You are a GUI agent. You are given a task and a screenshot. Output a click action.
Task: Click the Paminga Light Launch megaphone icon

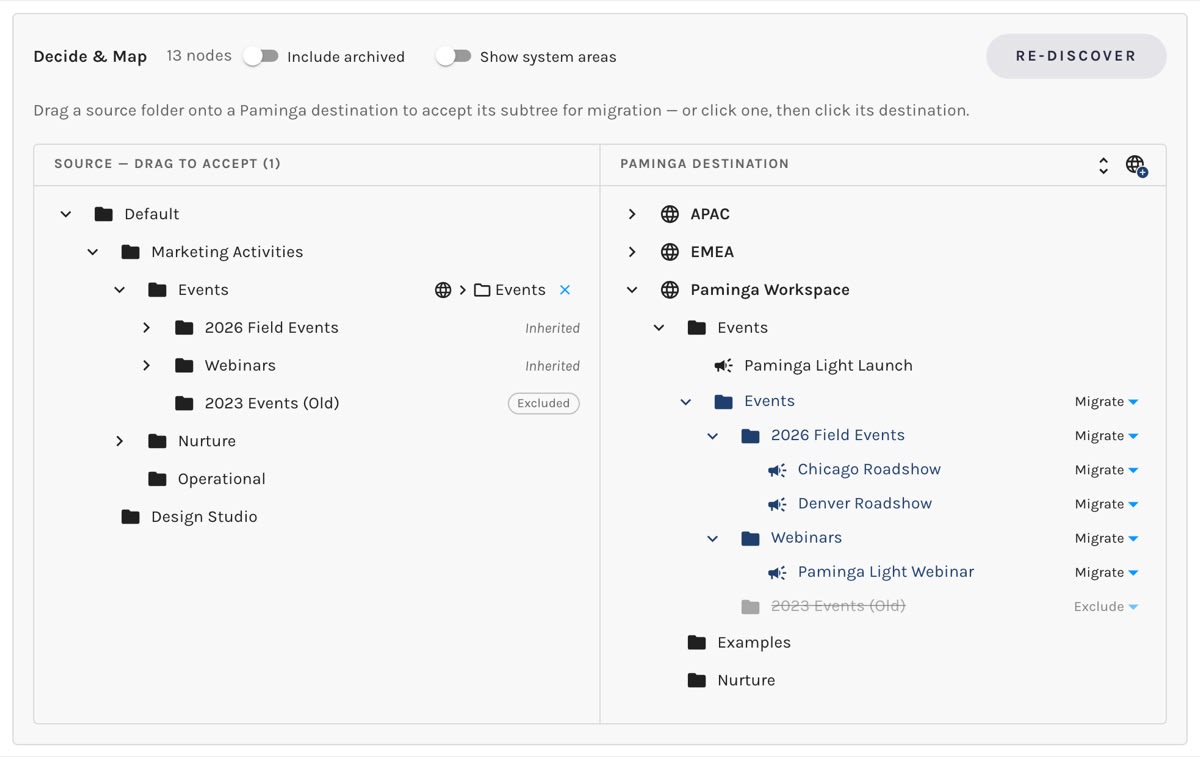click(723, 366)
